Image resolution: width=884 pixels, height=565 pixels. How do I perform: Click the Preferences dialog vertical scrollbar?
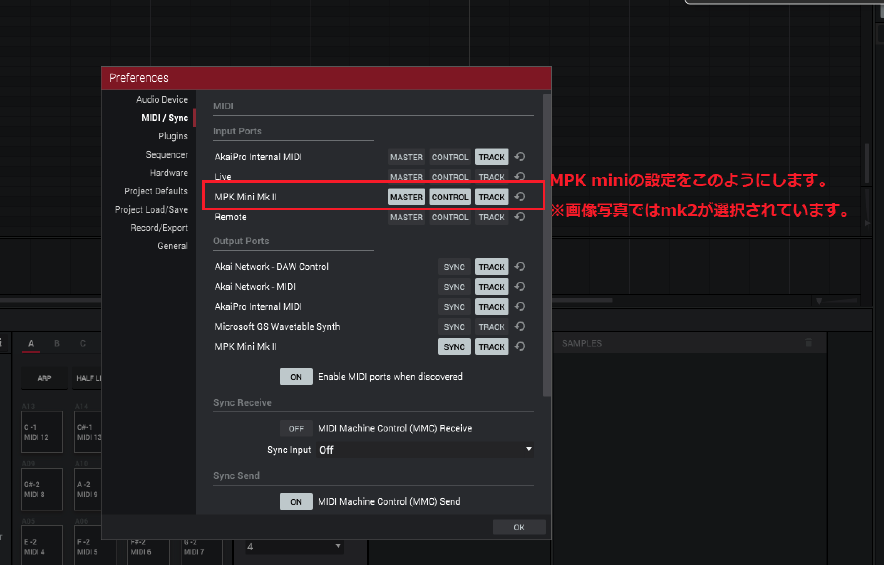[546, 245]
